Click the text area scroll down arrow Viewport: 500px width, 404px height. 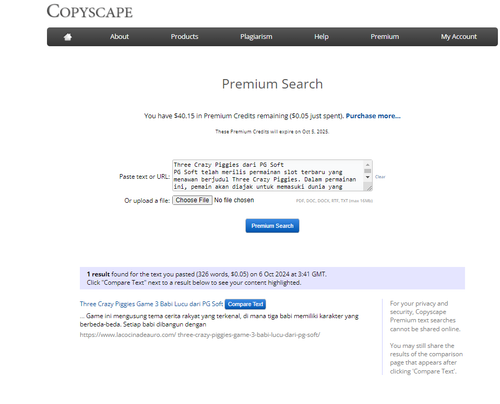[x=368, y=177]
